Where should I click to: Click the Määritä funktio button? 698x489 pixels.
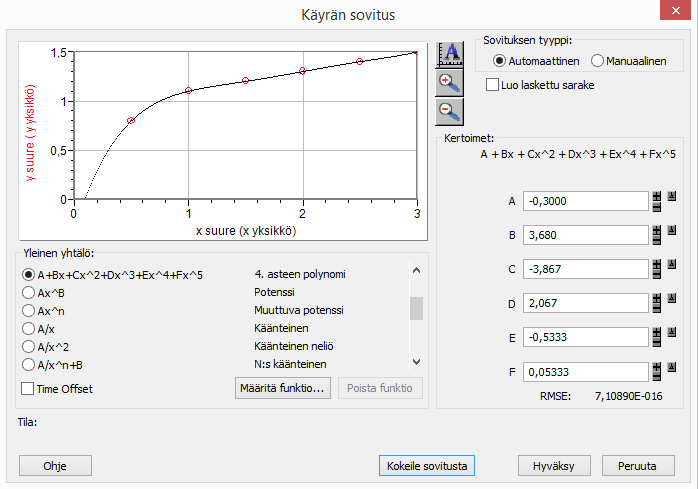point(283,388)
